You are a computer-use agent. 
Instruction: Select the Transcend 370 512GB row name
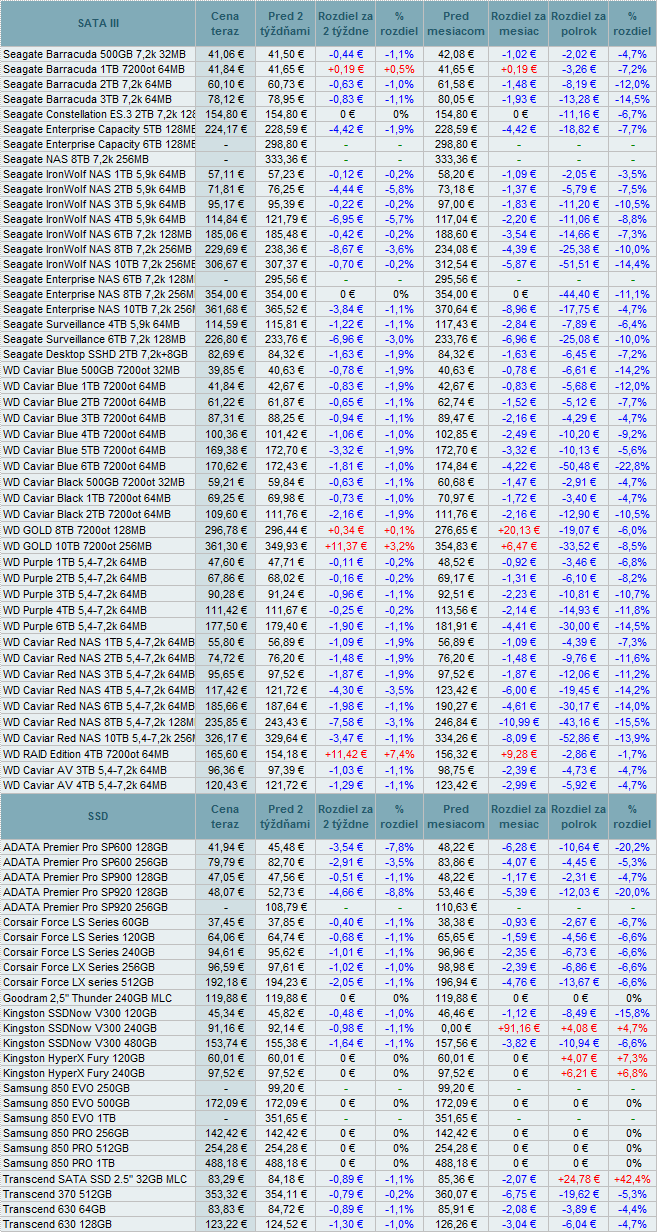57,1195
